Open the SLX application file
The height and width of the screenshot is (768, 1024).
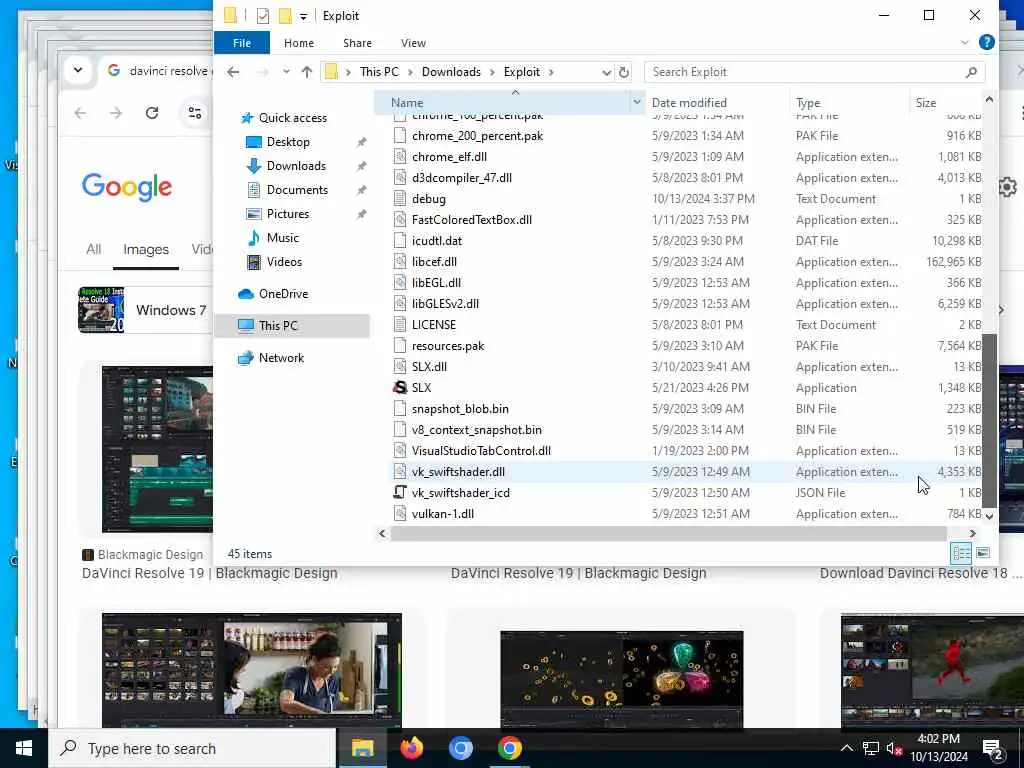click(x=421, y=387)
